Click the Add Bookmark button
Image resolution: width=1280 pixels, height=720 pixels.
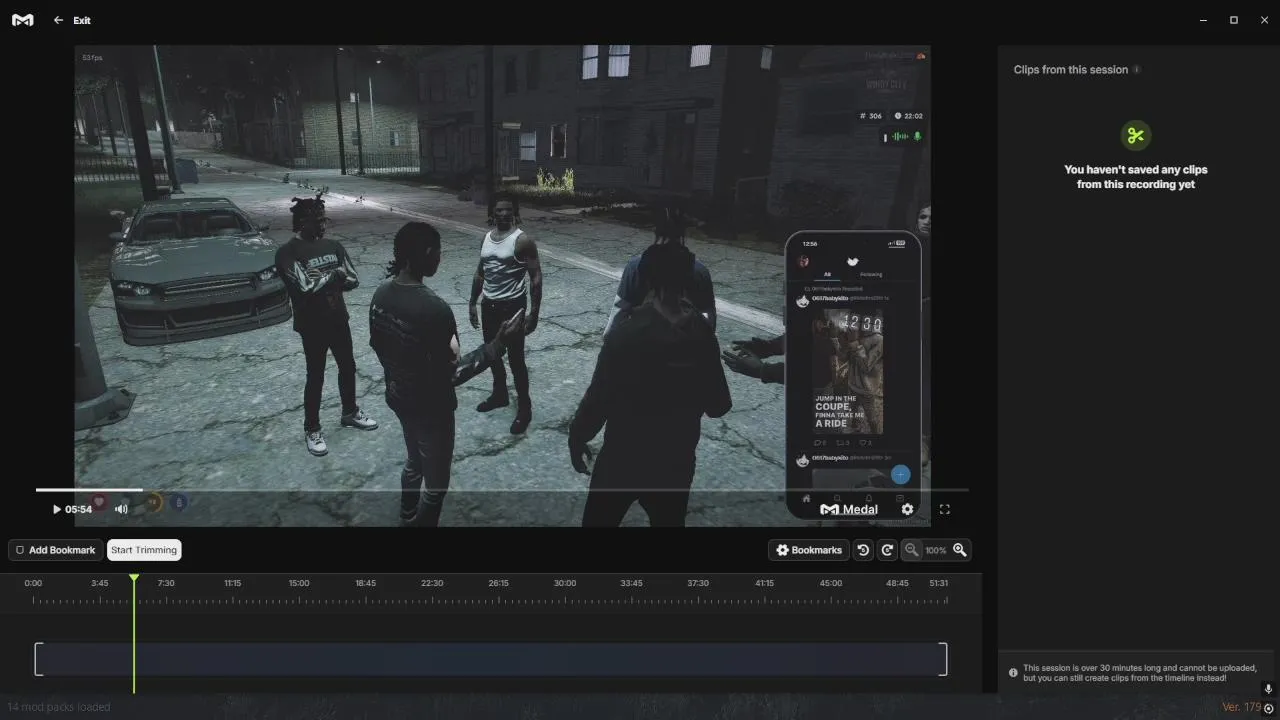pyautogui.click(x=56, y=550)
